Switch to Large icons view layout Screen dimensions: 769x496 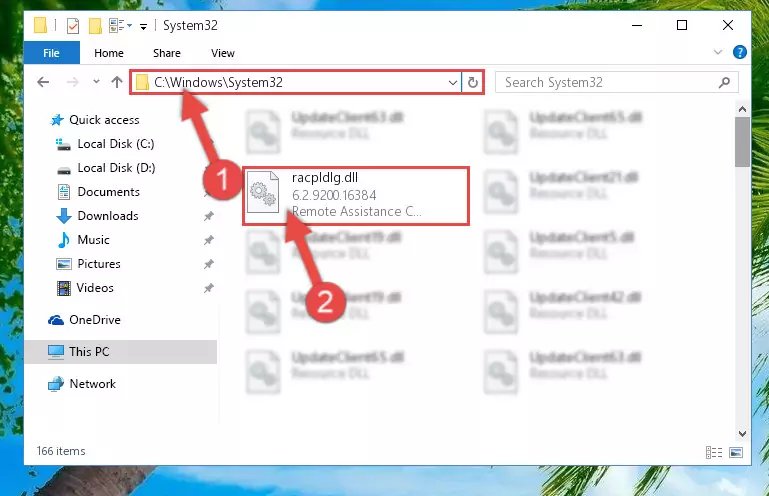(x=736, y=452)
